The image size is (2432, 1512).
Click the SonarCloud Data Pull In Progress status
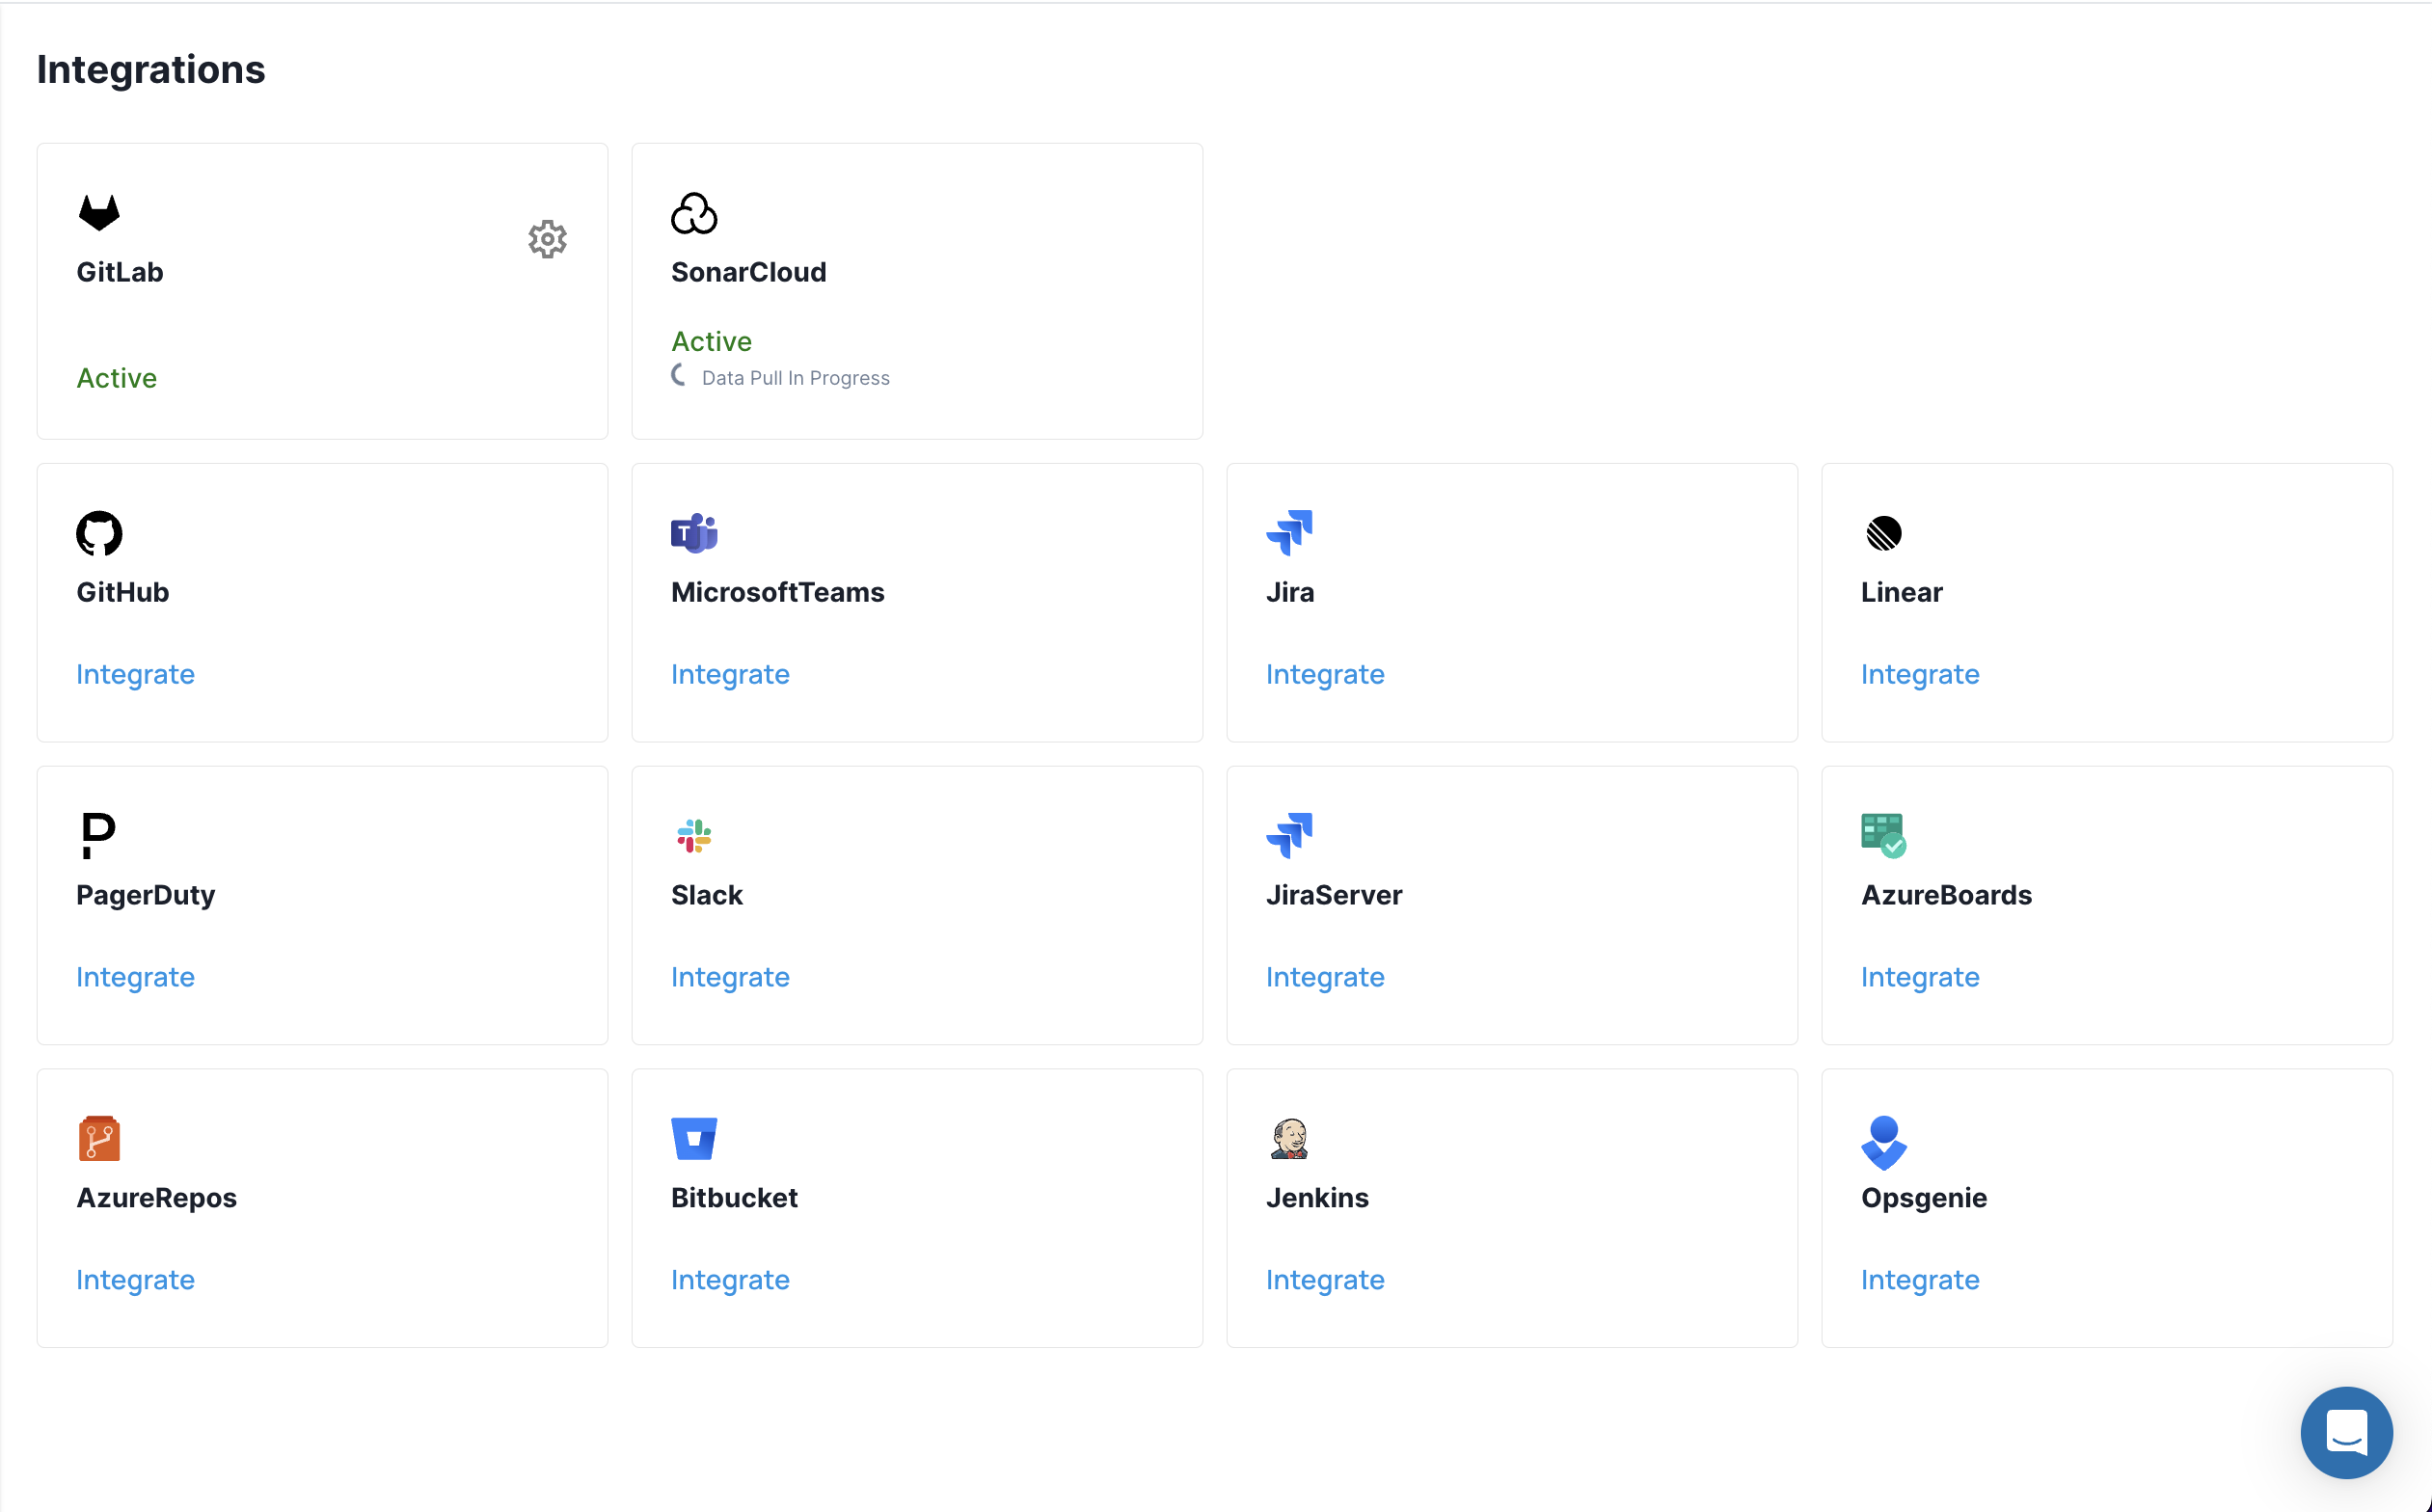point(795,378)
